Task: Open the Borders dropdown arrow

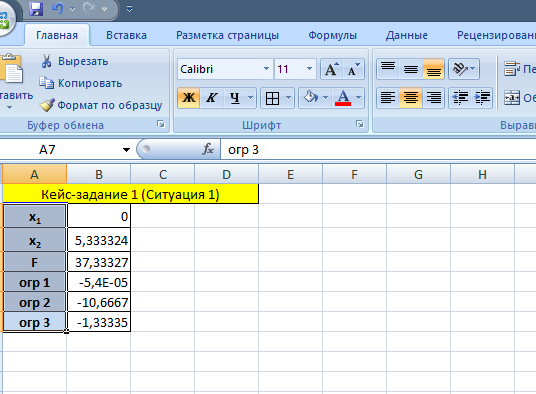Action: click(289, 98)
